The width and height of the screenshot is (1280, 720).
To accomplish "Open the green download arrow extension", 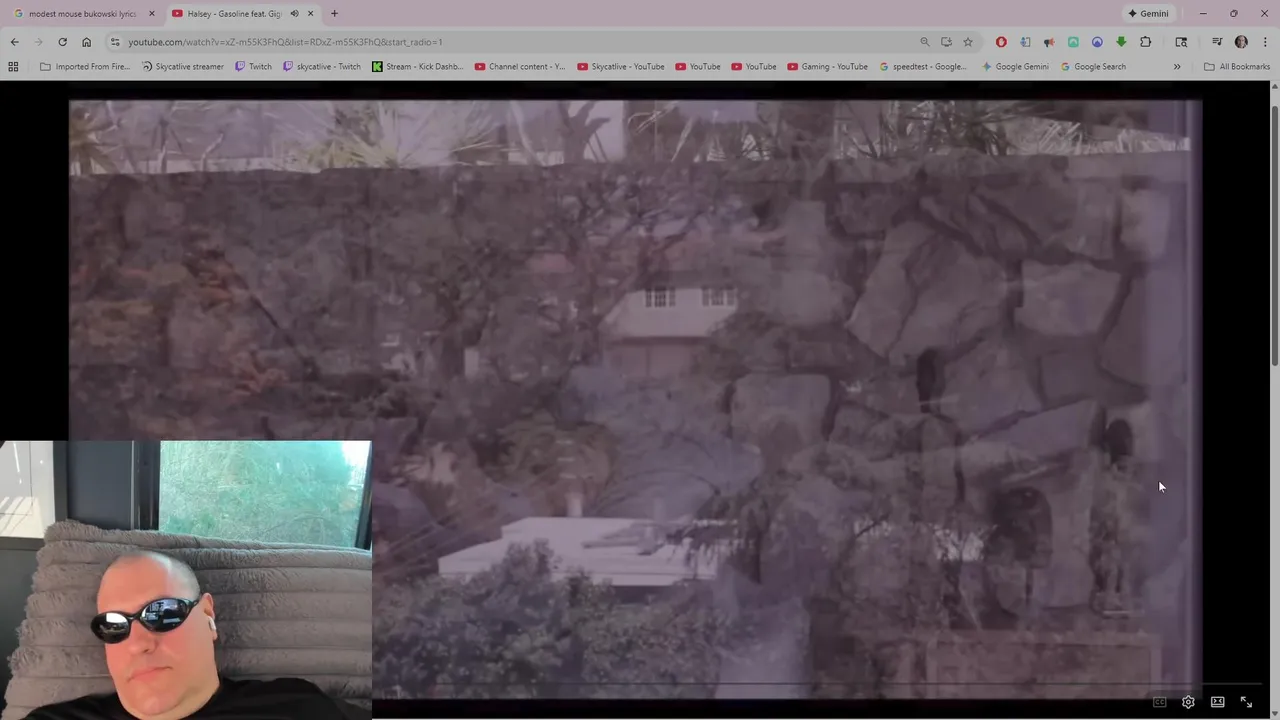I will (x=1121, y=42).
